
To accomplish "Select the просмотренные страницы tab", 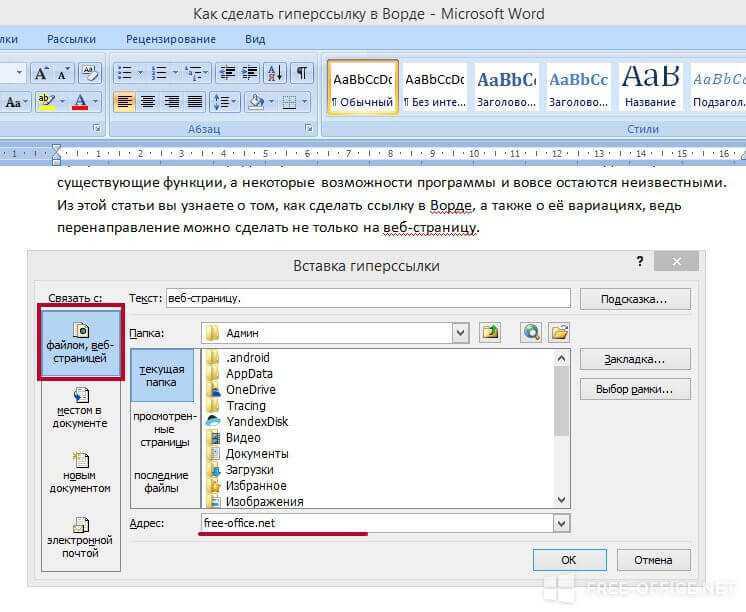I will [165, 429].
